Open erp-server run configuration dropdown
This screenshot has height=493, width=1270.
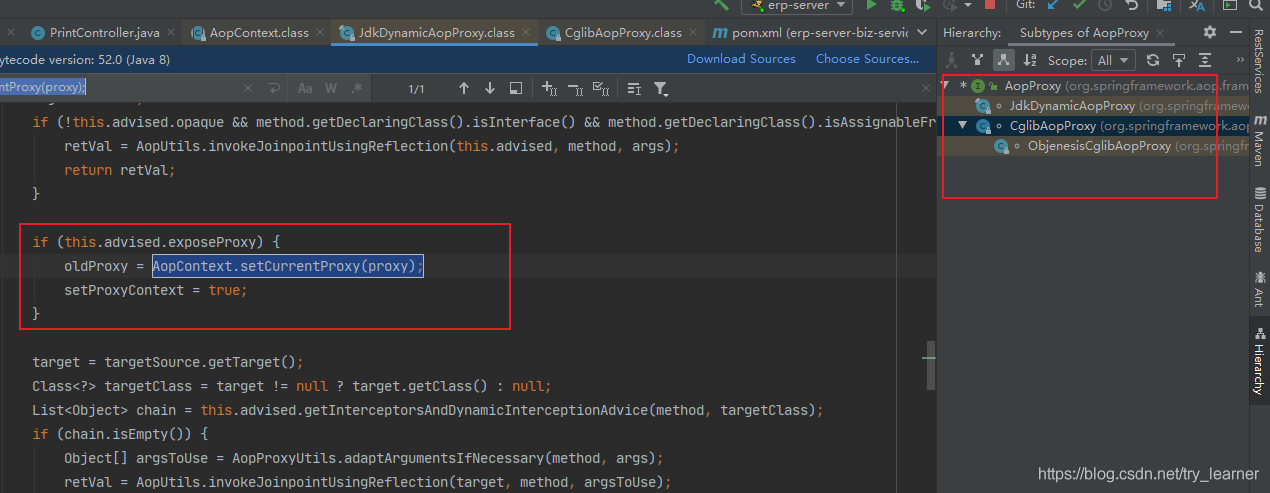pos(797,6)
